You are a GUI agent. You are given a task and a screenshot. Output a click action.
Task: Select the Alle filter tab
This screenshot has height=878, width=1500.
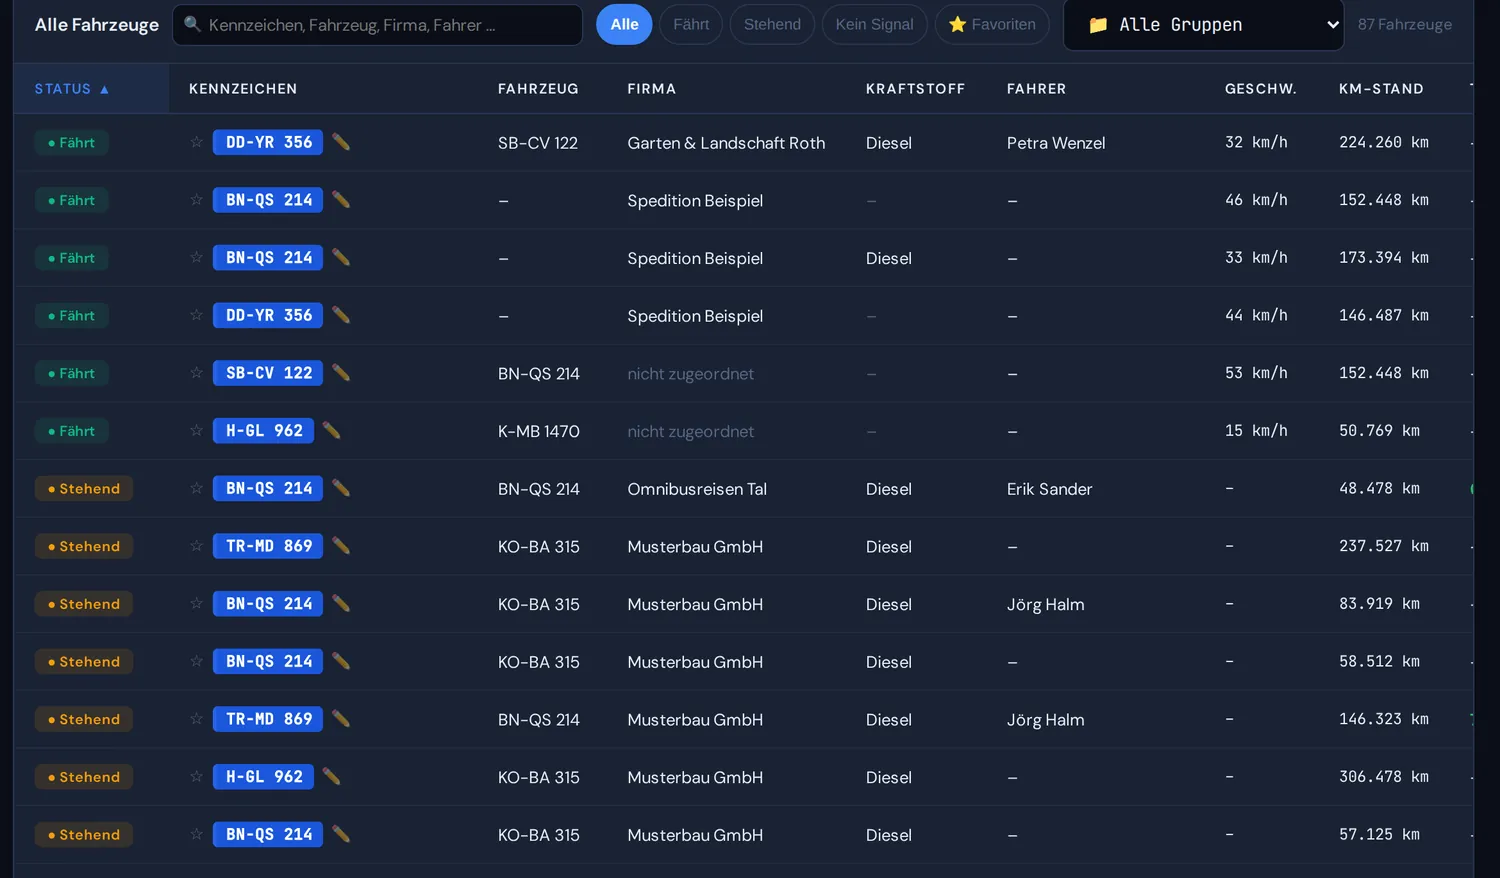point(624,24)
